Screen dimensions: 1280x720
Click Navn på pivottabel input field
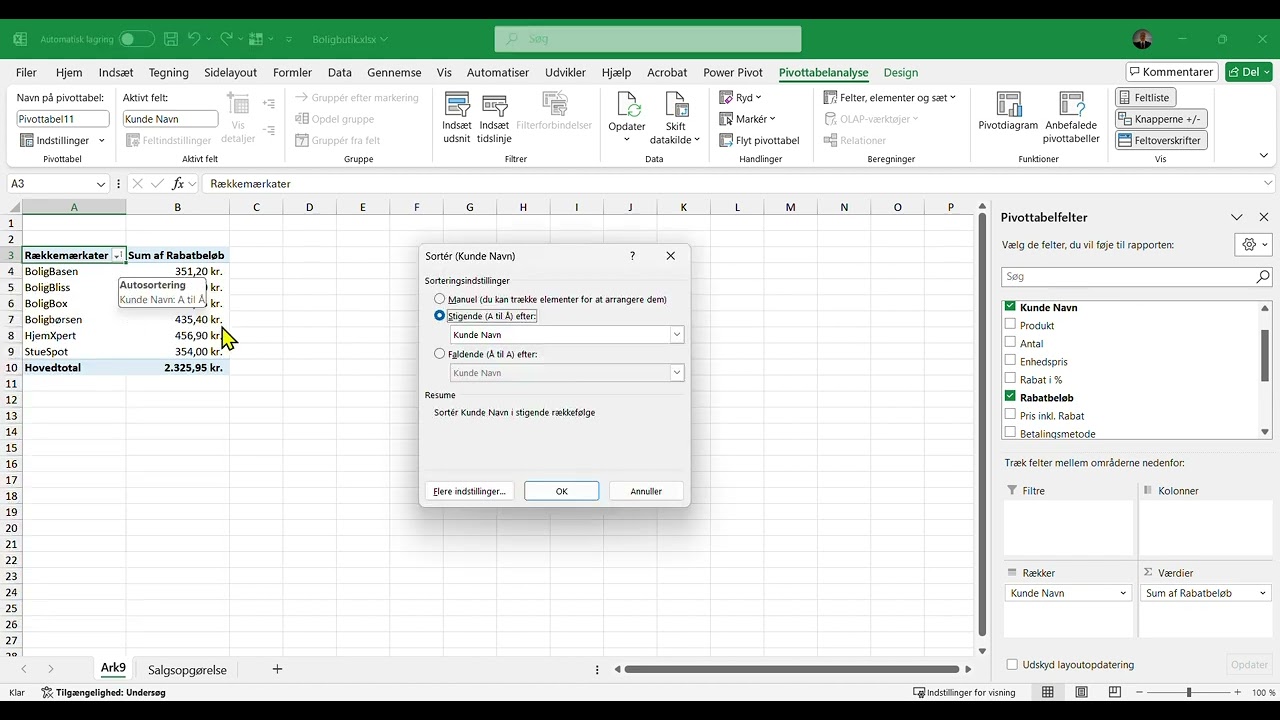[63, 118]
